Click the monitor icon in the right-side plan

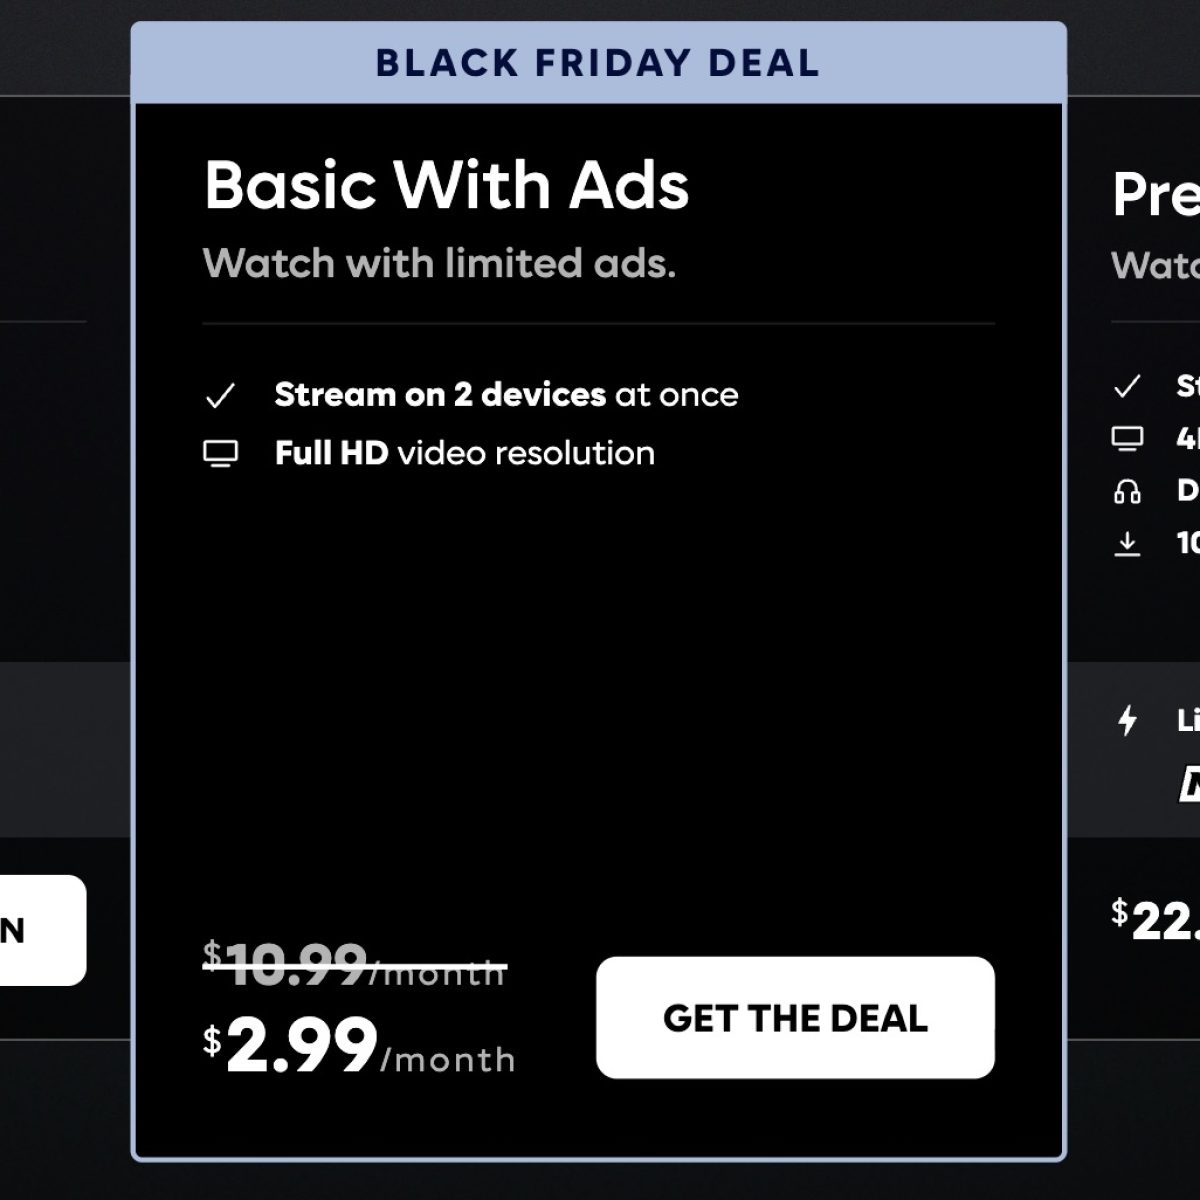(x=1127, y=438)
